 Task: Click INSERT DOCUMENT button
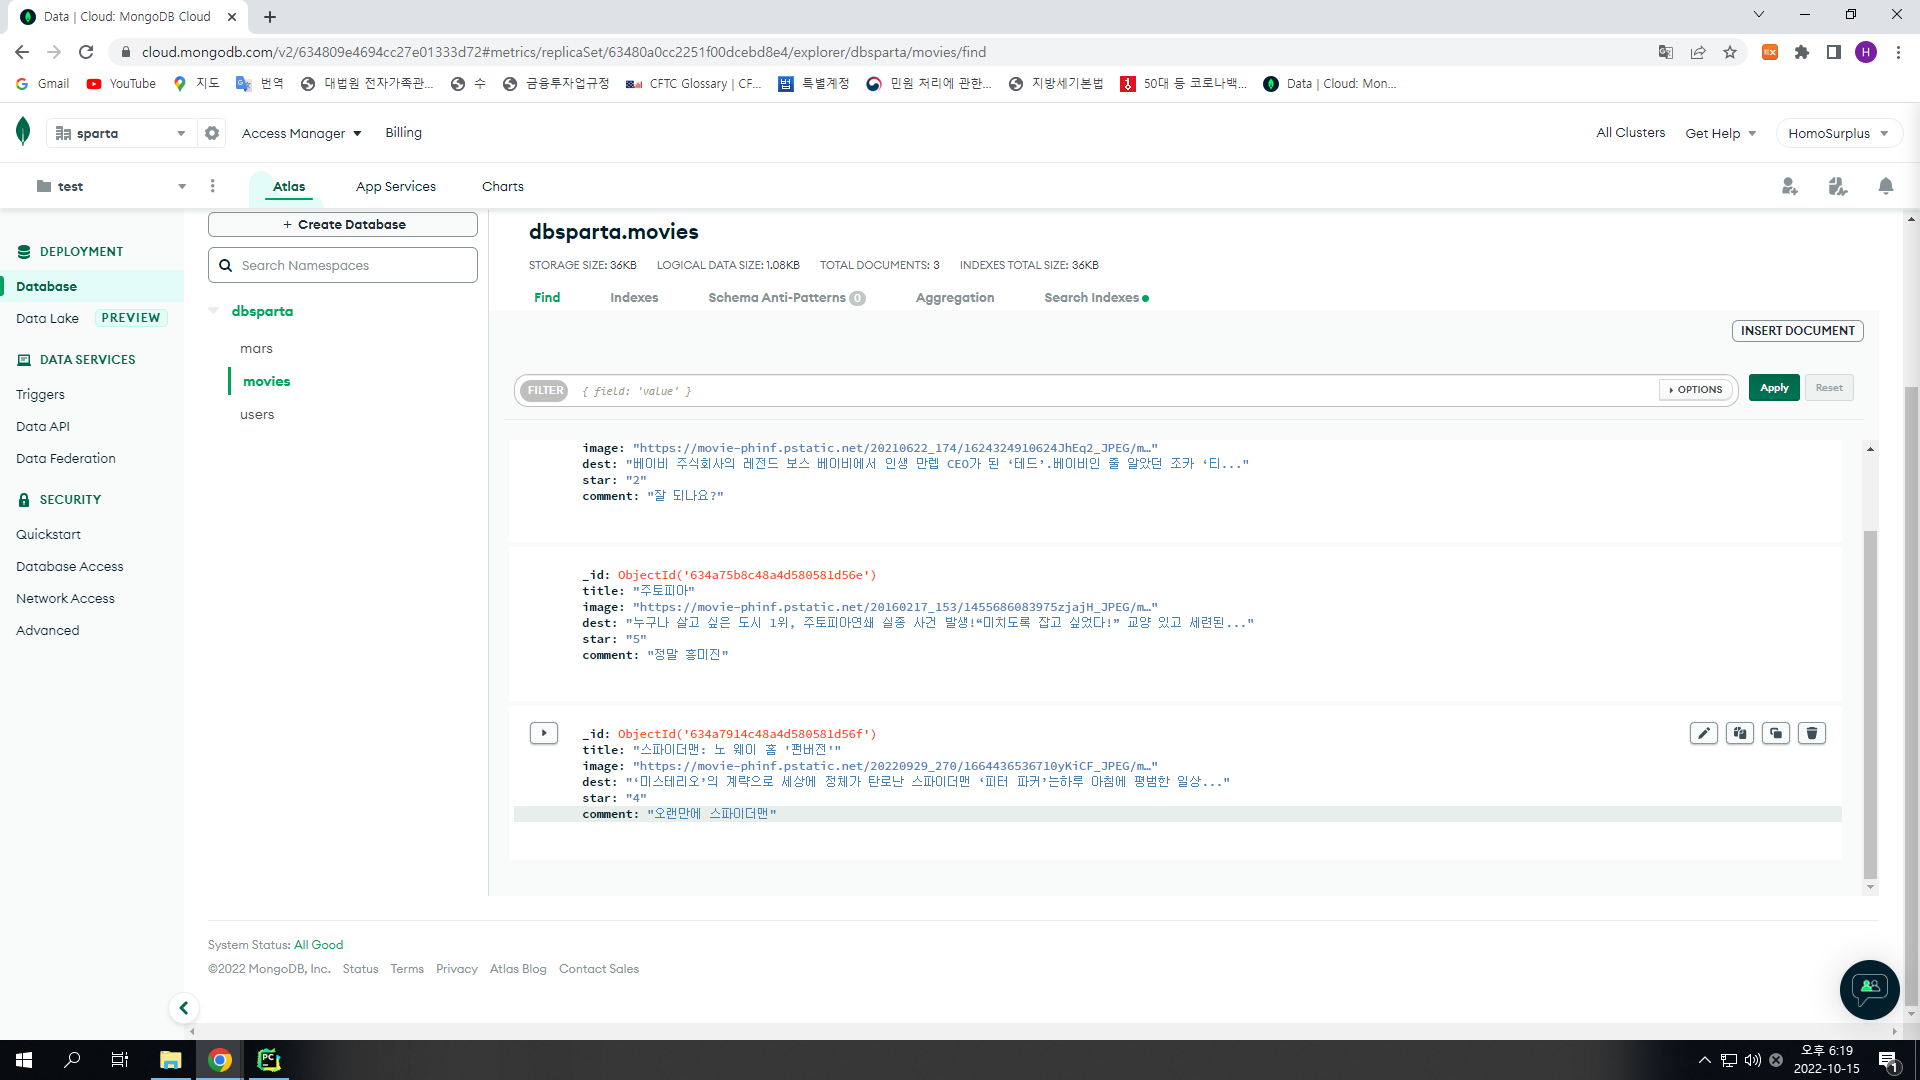(1797, 330)
